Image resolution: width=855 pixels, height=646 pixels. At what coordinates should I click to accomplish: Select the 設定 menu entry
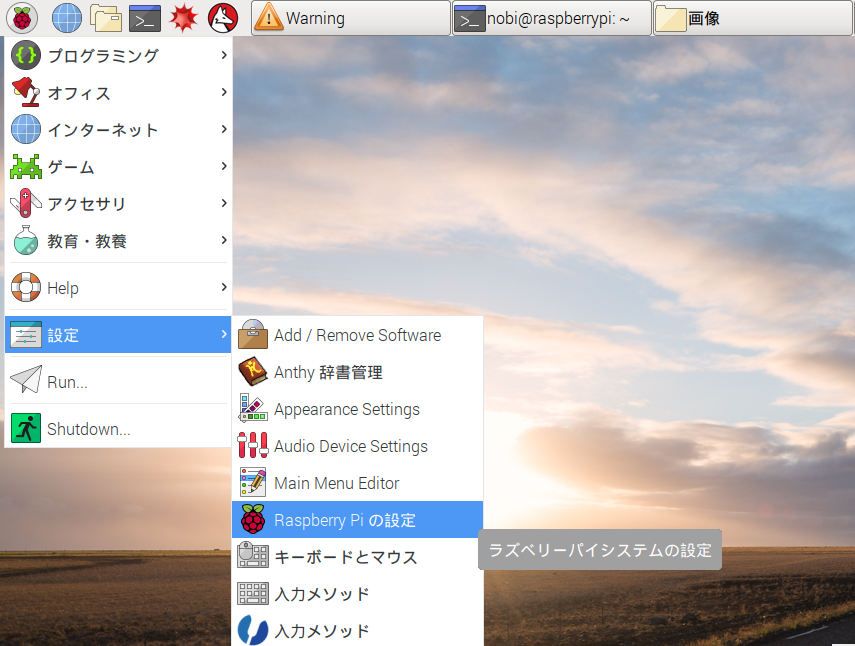click(118, 334)
